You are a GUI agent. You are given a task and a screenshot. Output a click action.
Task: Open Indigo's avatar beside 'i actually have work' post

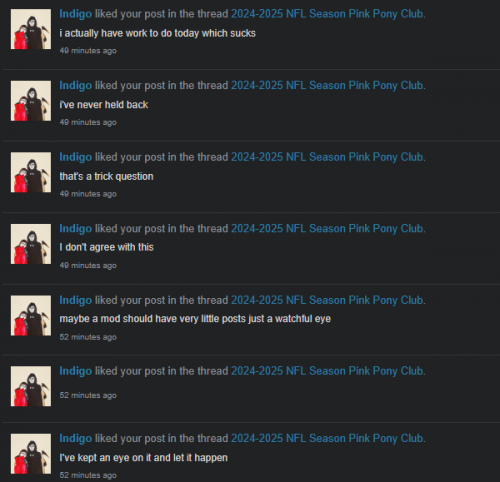pyautogui.click(x=31, y=29)
